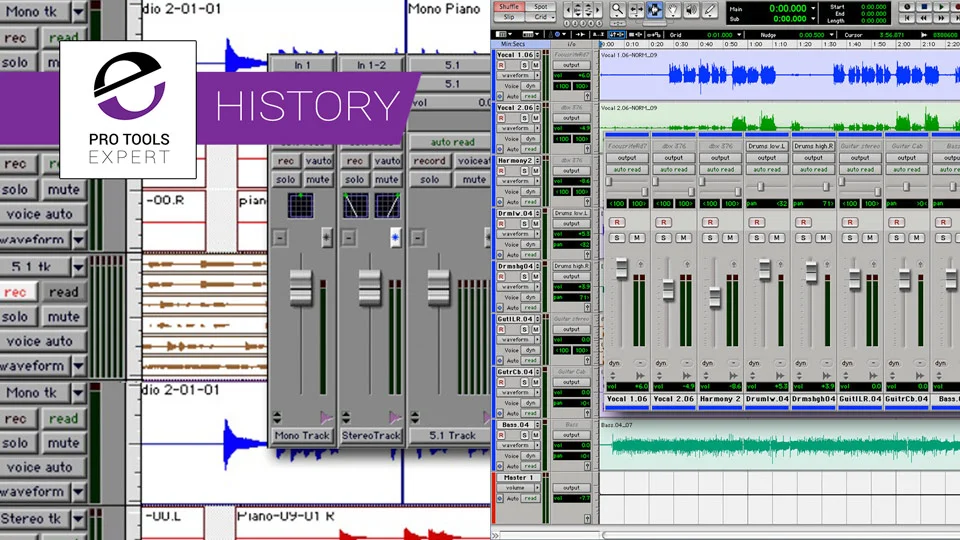
Task: Click the transport Rewind icon
Action: 924,18
